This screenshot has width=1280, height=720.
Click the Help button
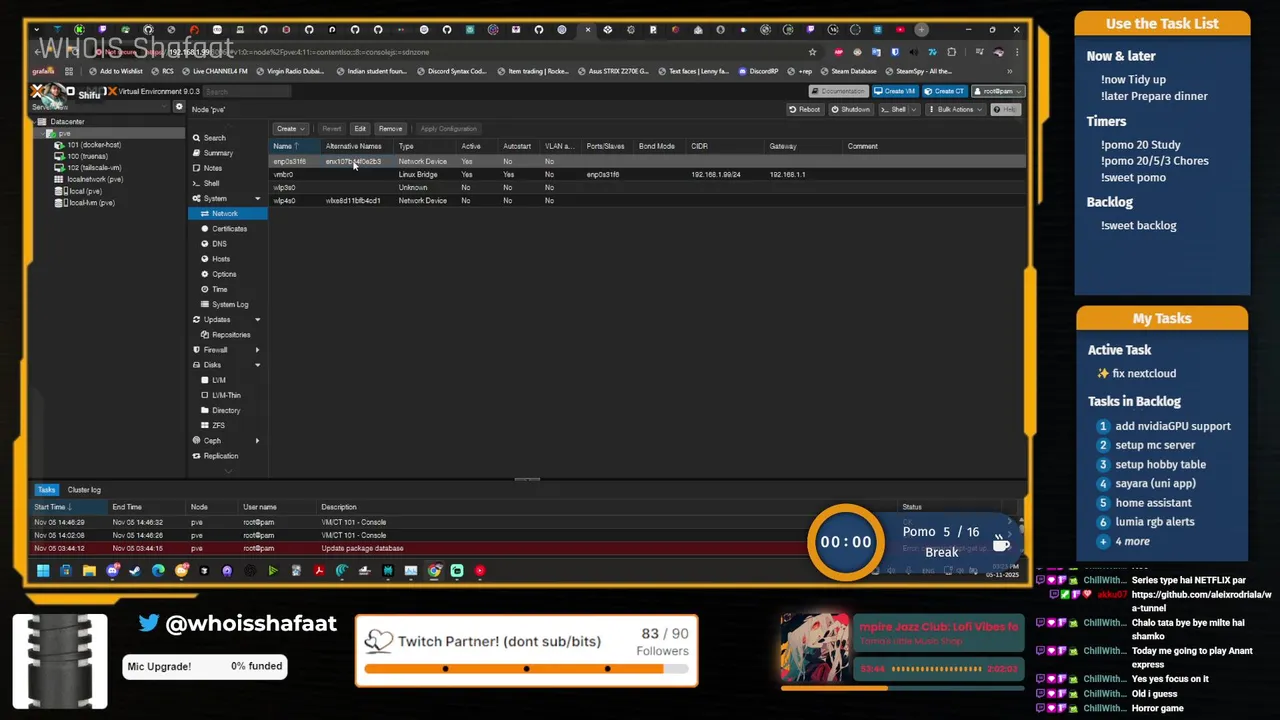pyautogui.click(x=1005, y=110)
